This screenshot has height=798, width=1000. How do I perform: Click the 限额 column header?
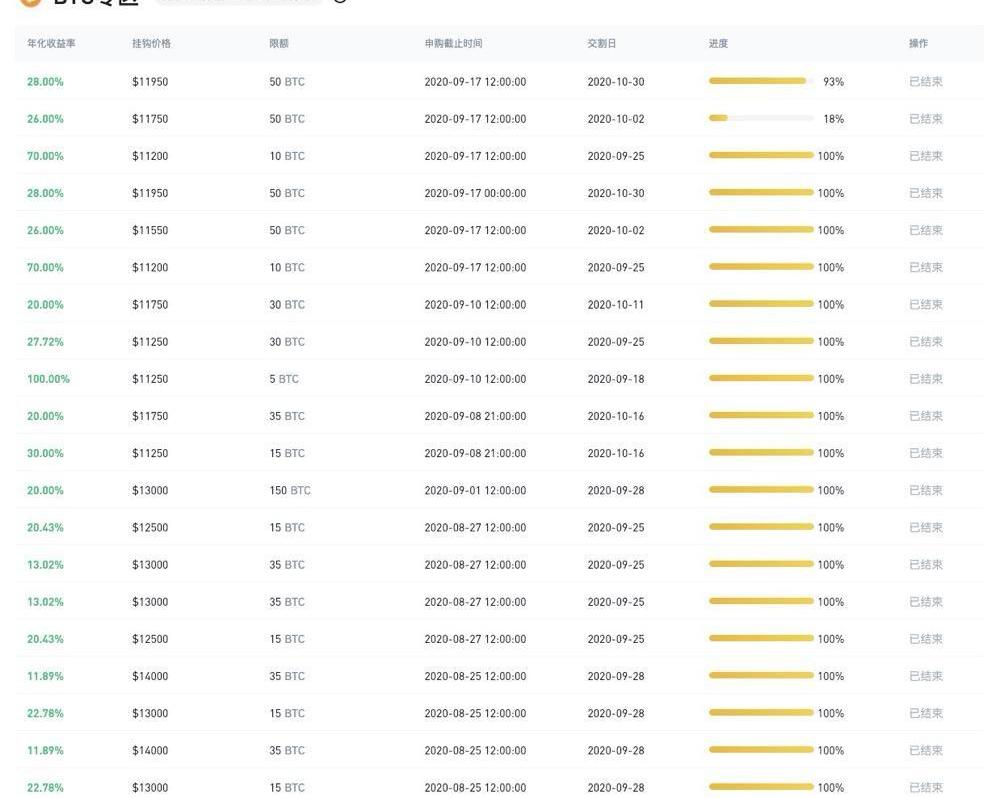click(x=279, y=44)
